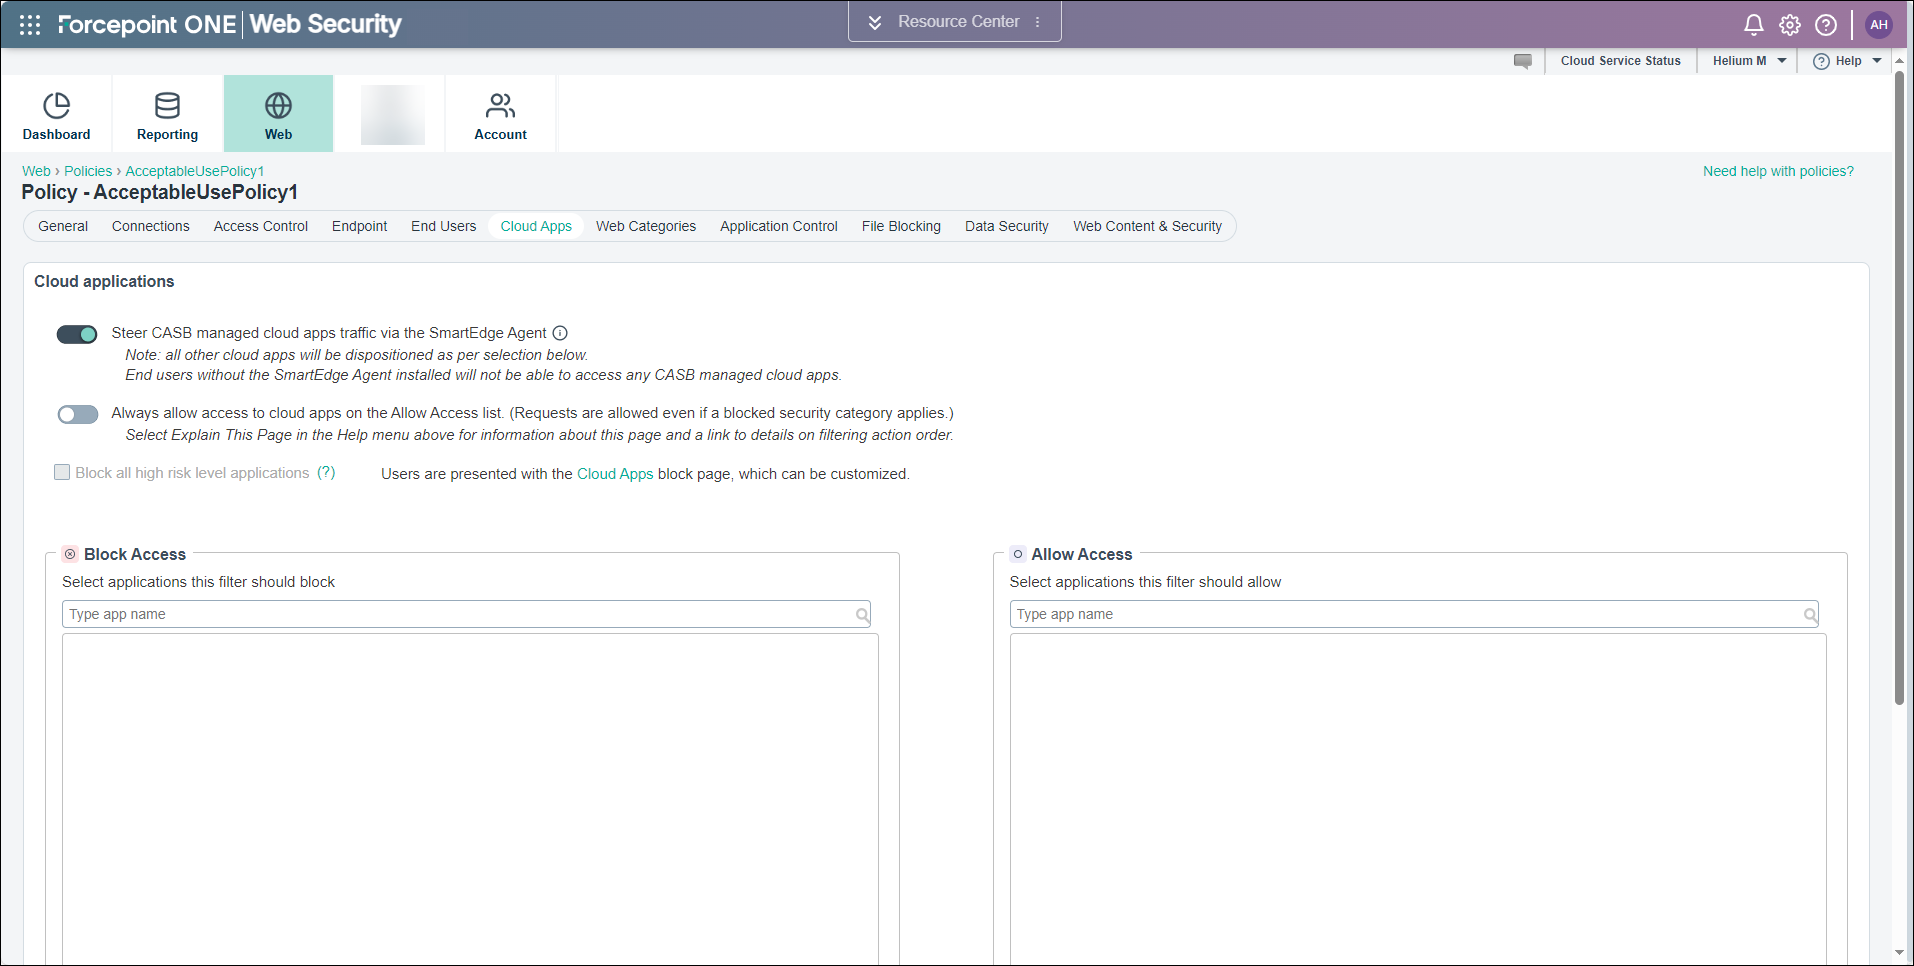Click the chat message icon
The width and height of the screenshot is (1914, 966).
click(1522, 61)
